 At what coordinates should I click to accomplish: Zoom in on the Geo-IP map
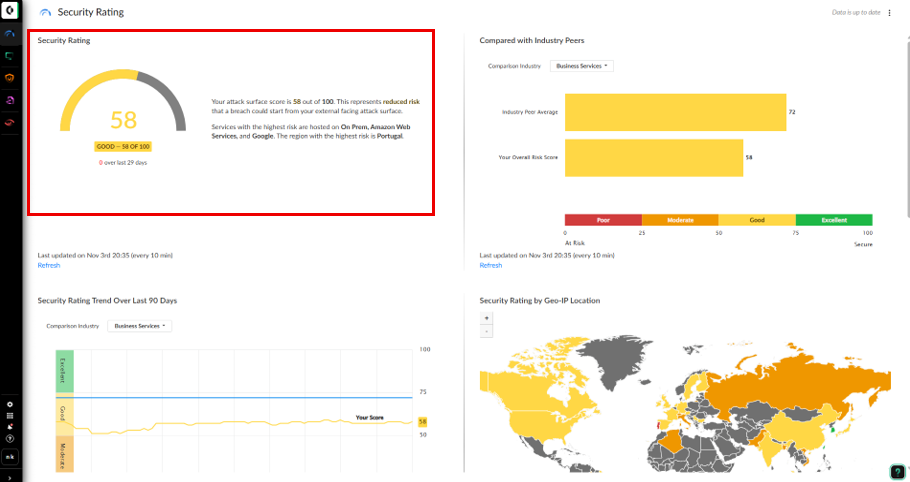click(x=487, y=318)
